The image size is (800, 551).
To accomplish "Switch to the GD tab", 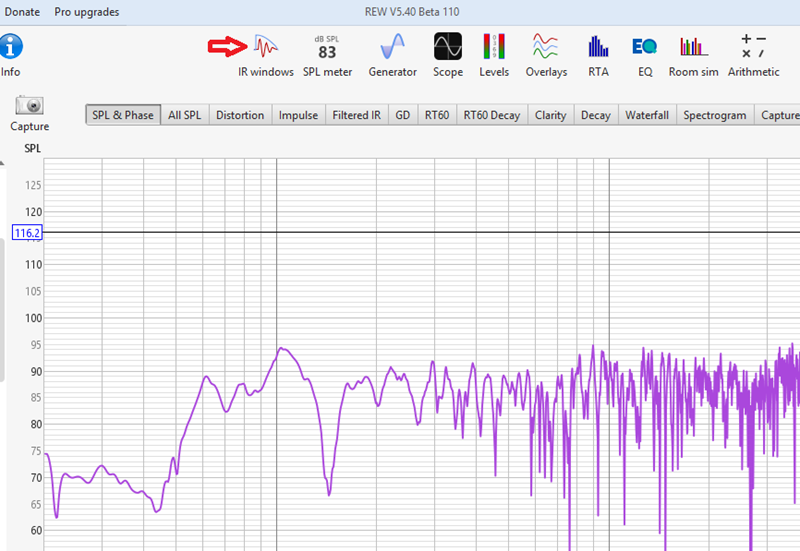I will pos(403,115).
